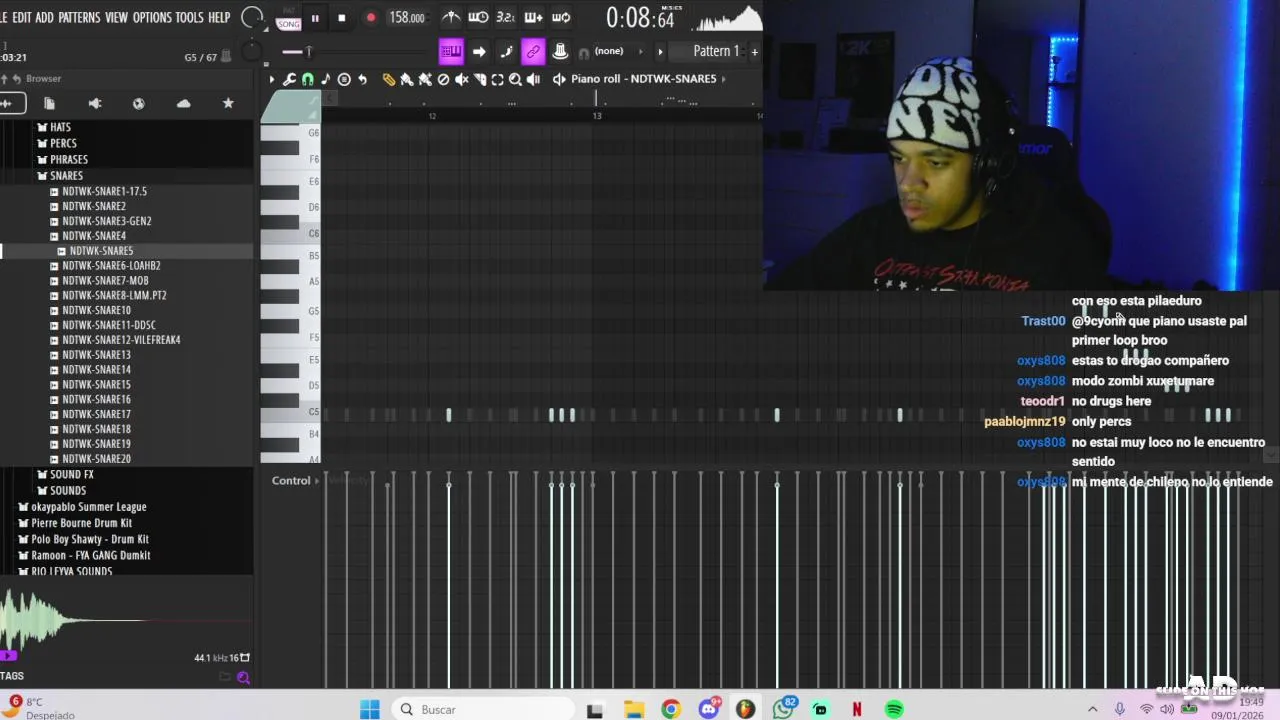Open the piano roll menu arrow
The width and height of the screenshot is (1280, 720).
271,79
